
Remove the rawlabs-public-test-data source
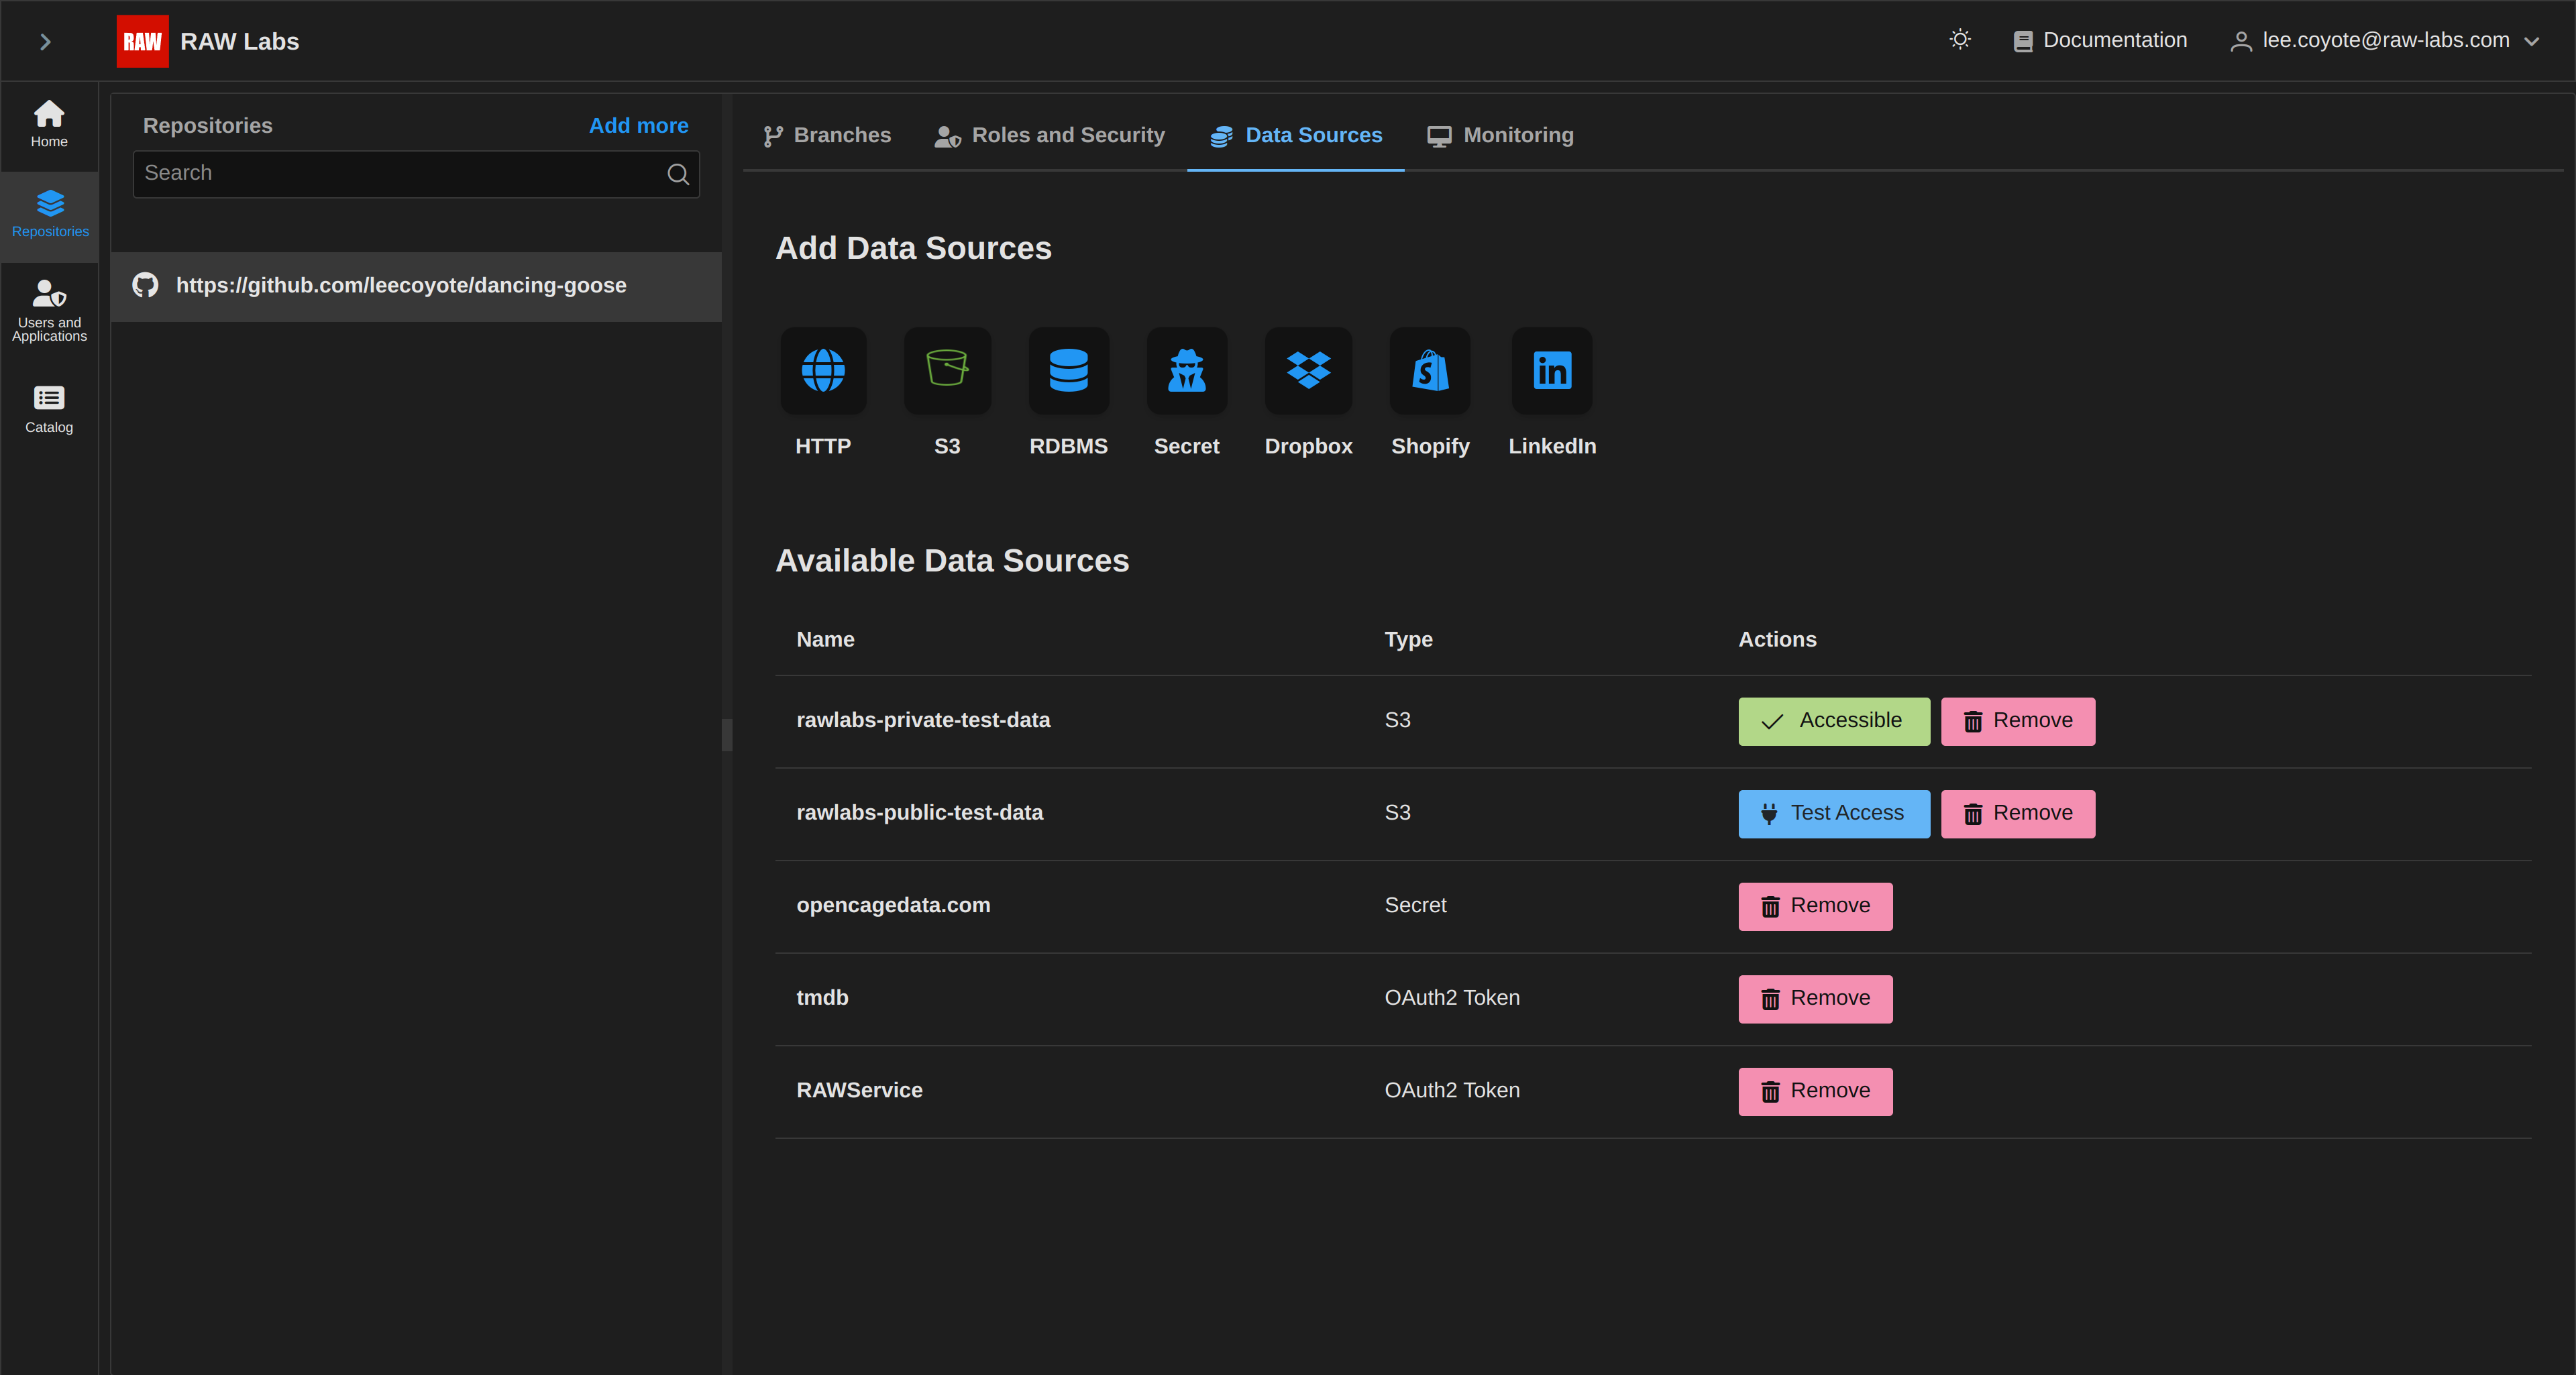[2018, 814]
